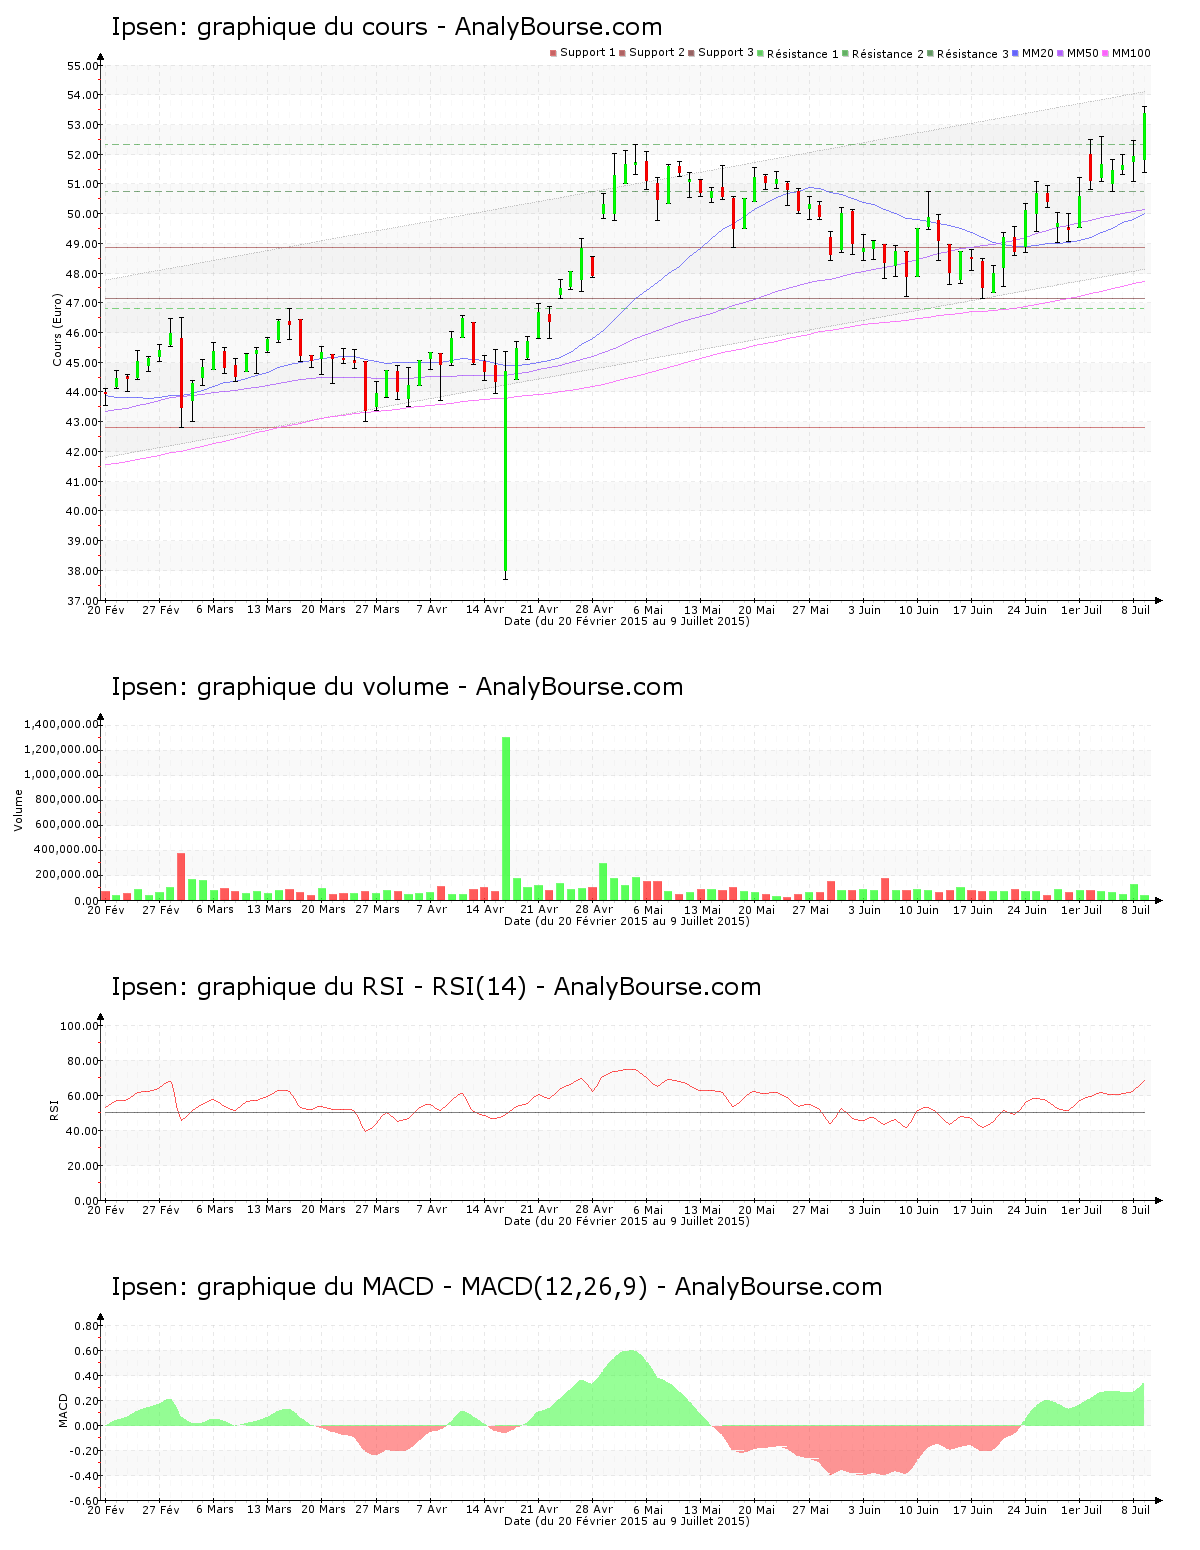Select the 'Résistance 2' legend label
Viewport: 1200px width, 1550px height.
pyautogui.click(x=888, y=54)
